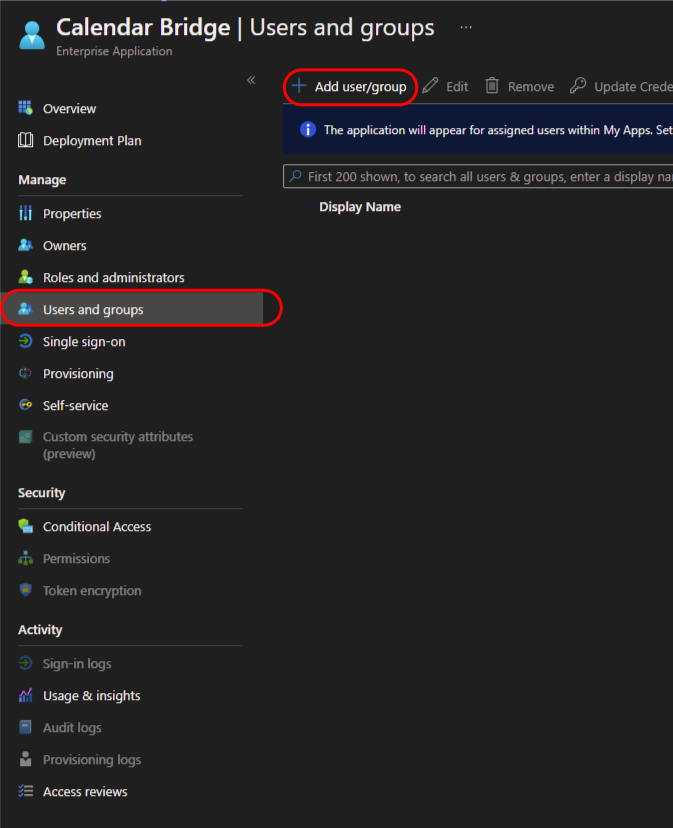The width and height of the screenshot is (673, 828).
Task: Open Roles and administrators
Action: tap(114, 278)
